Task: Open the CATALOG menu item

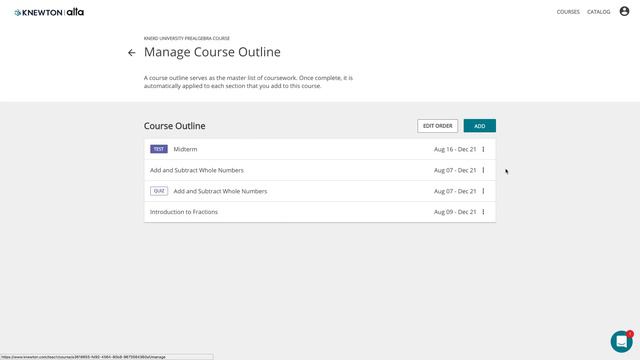Action: 598,12
